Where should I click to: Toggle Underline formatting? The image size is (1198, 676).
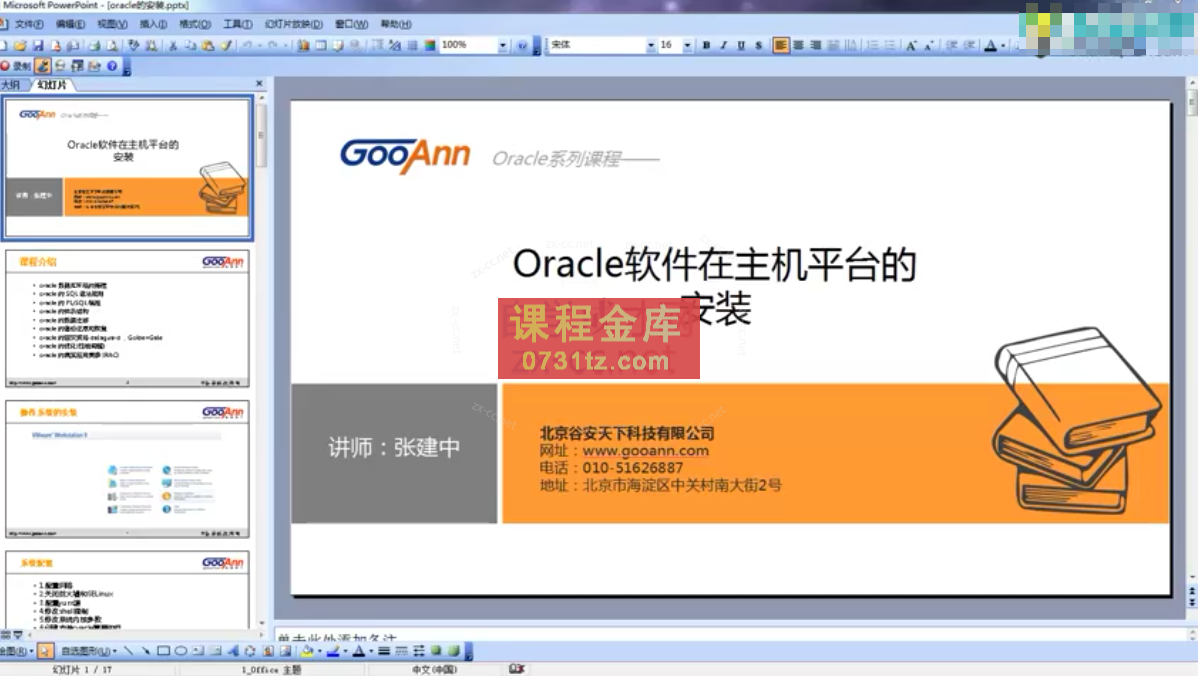click(x=741, y=46)
